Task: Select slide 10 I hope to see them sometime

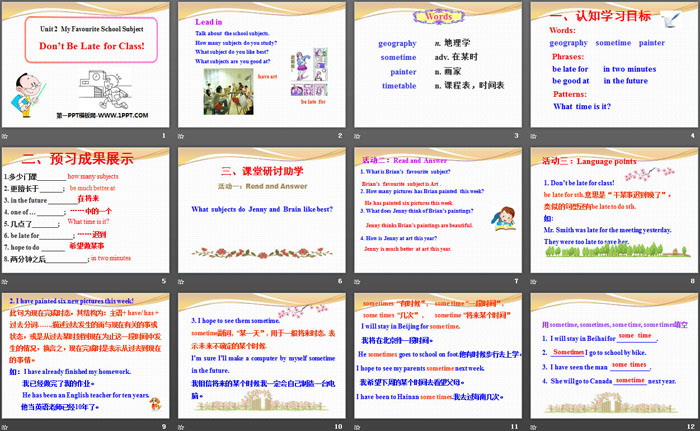Action: pyautogui.click(x=262, y=356)
